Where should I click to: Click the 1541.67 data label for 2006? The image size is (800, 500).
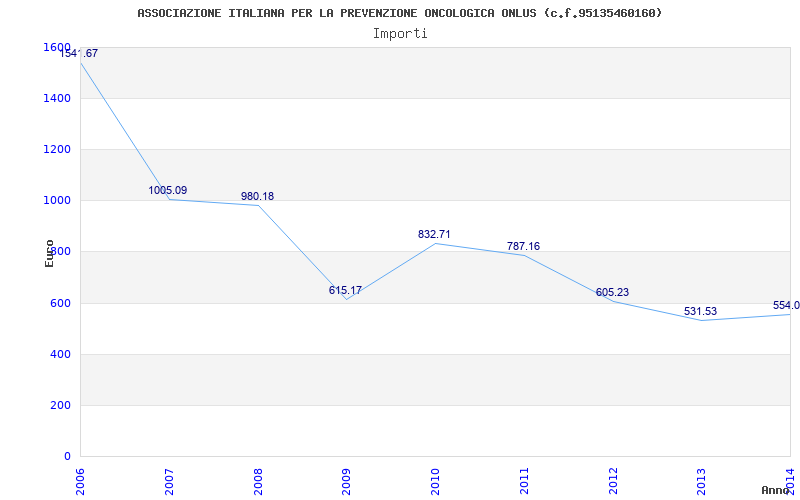[79, 53]
